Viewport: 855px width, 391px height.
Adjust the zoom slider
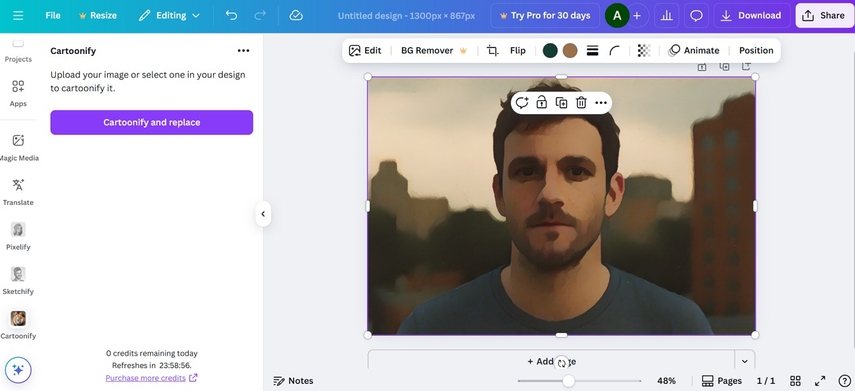tap(568, 381)
